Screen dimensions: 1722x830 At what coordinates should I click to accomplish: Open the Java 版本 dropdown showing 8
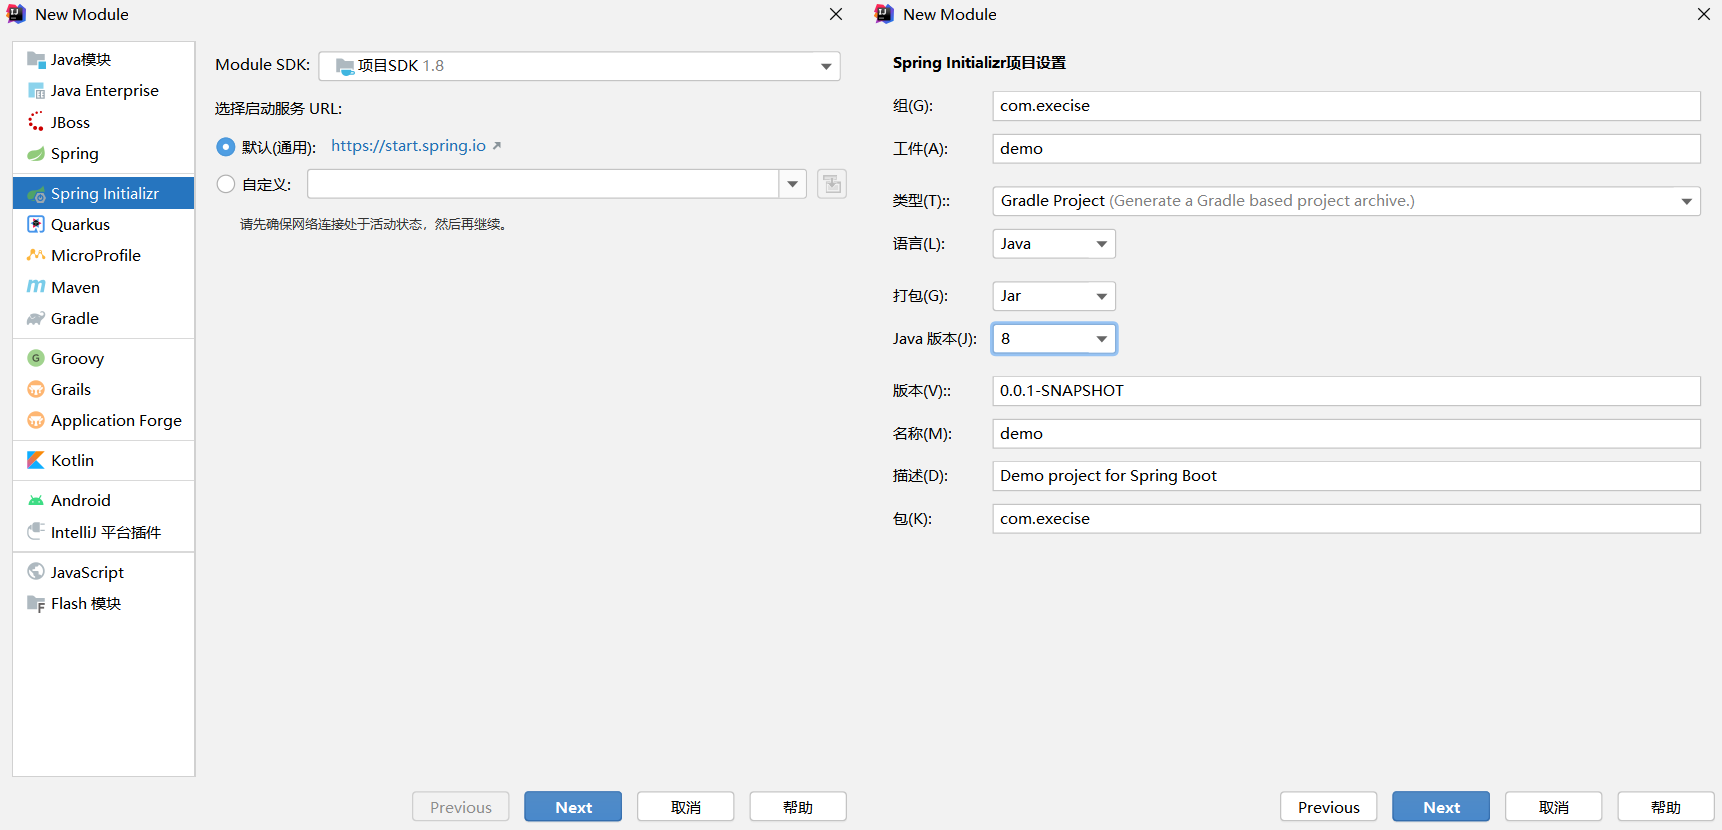pyautogui.click(x=1054, y=339)
